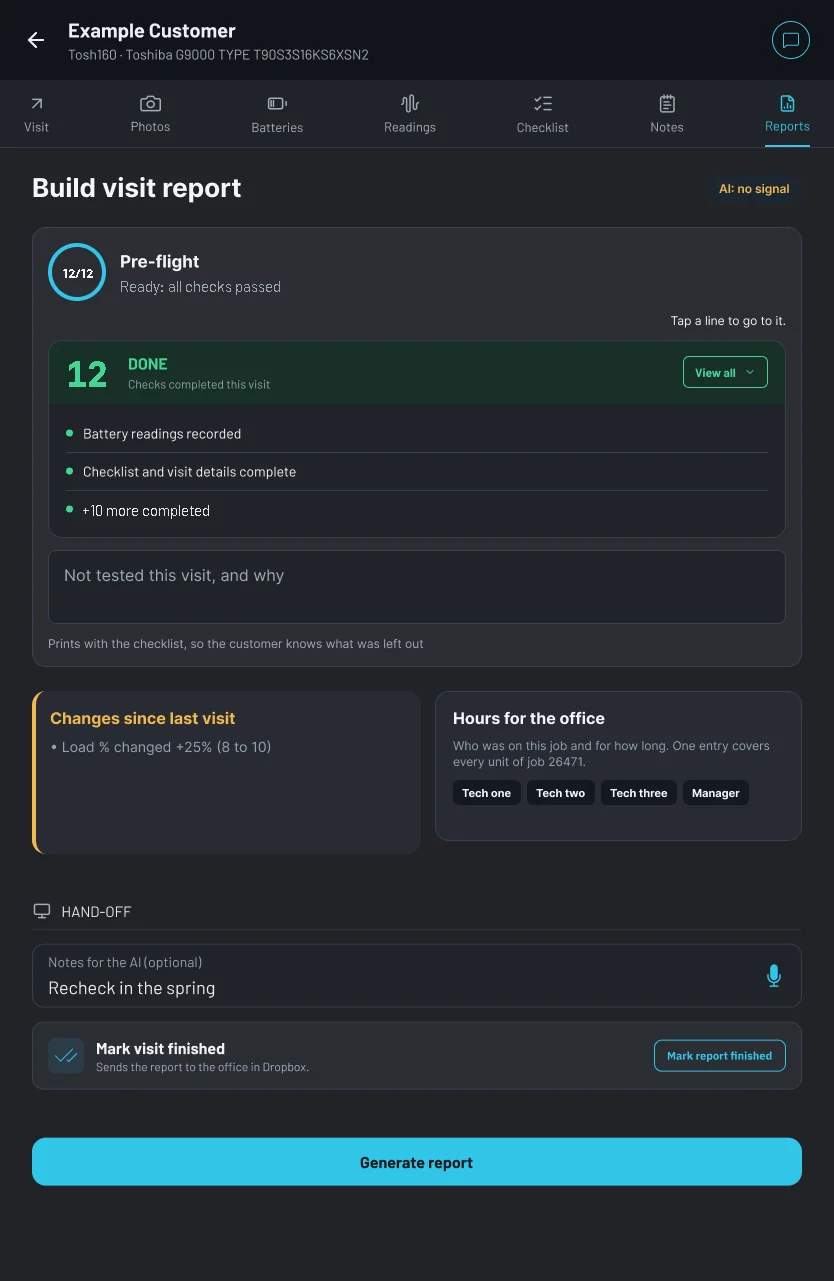Expand the View all dropdown
Viewport: 834px width, 1281px height.
(x=725, y=372)
